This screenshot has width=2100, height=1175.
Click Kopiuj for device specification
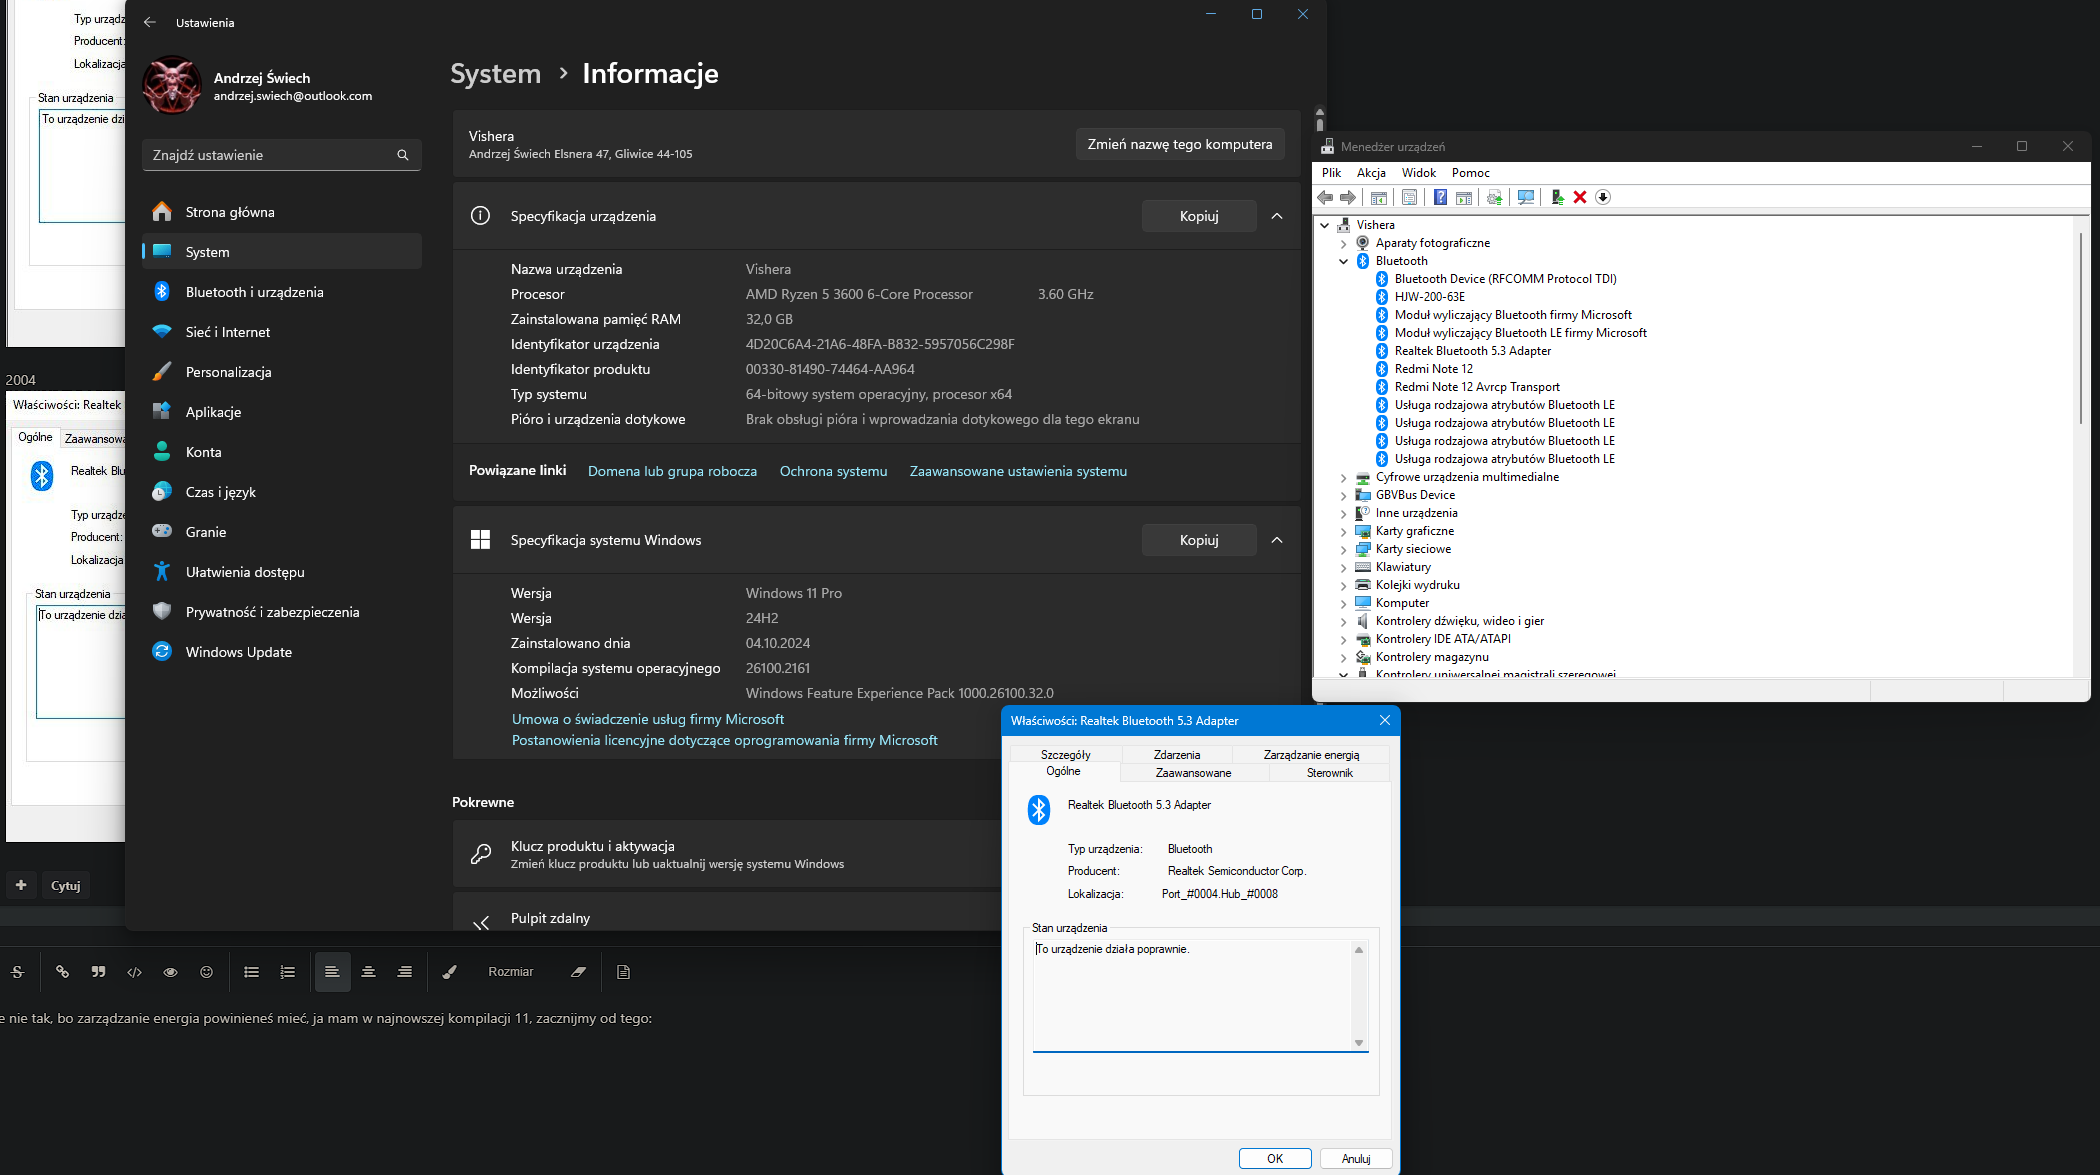1199,216
